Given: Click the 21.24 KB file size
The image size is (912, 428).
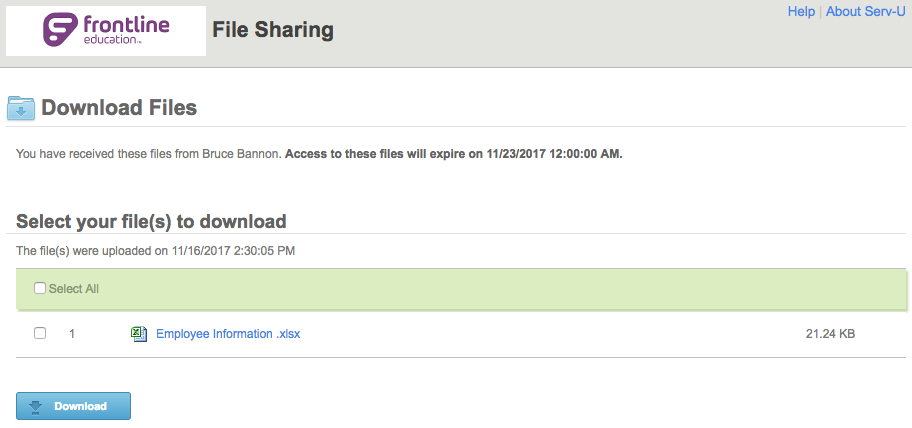Looking at the screenshot, I should click(x=830, y=334).
